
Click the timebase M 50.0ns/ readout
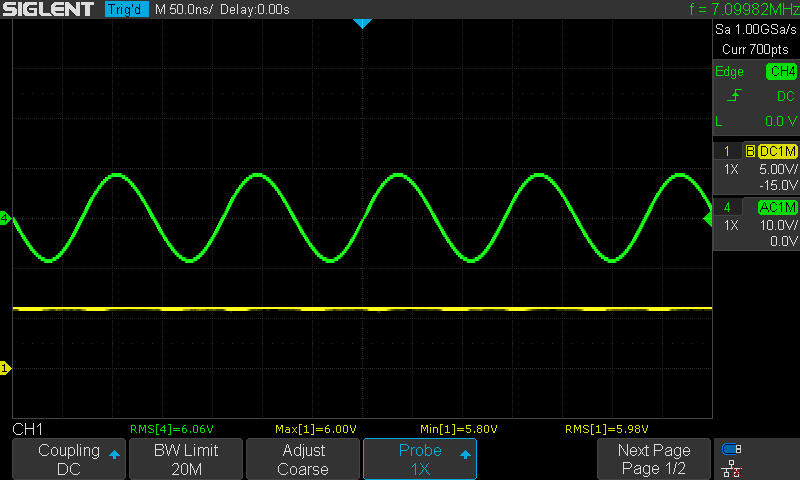click(183, 9)
